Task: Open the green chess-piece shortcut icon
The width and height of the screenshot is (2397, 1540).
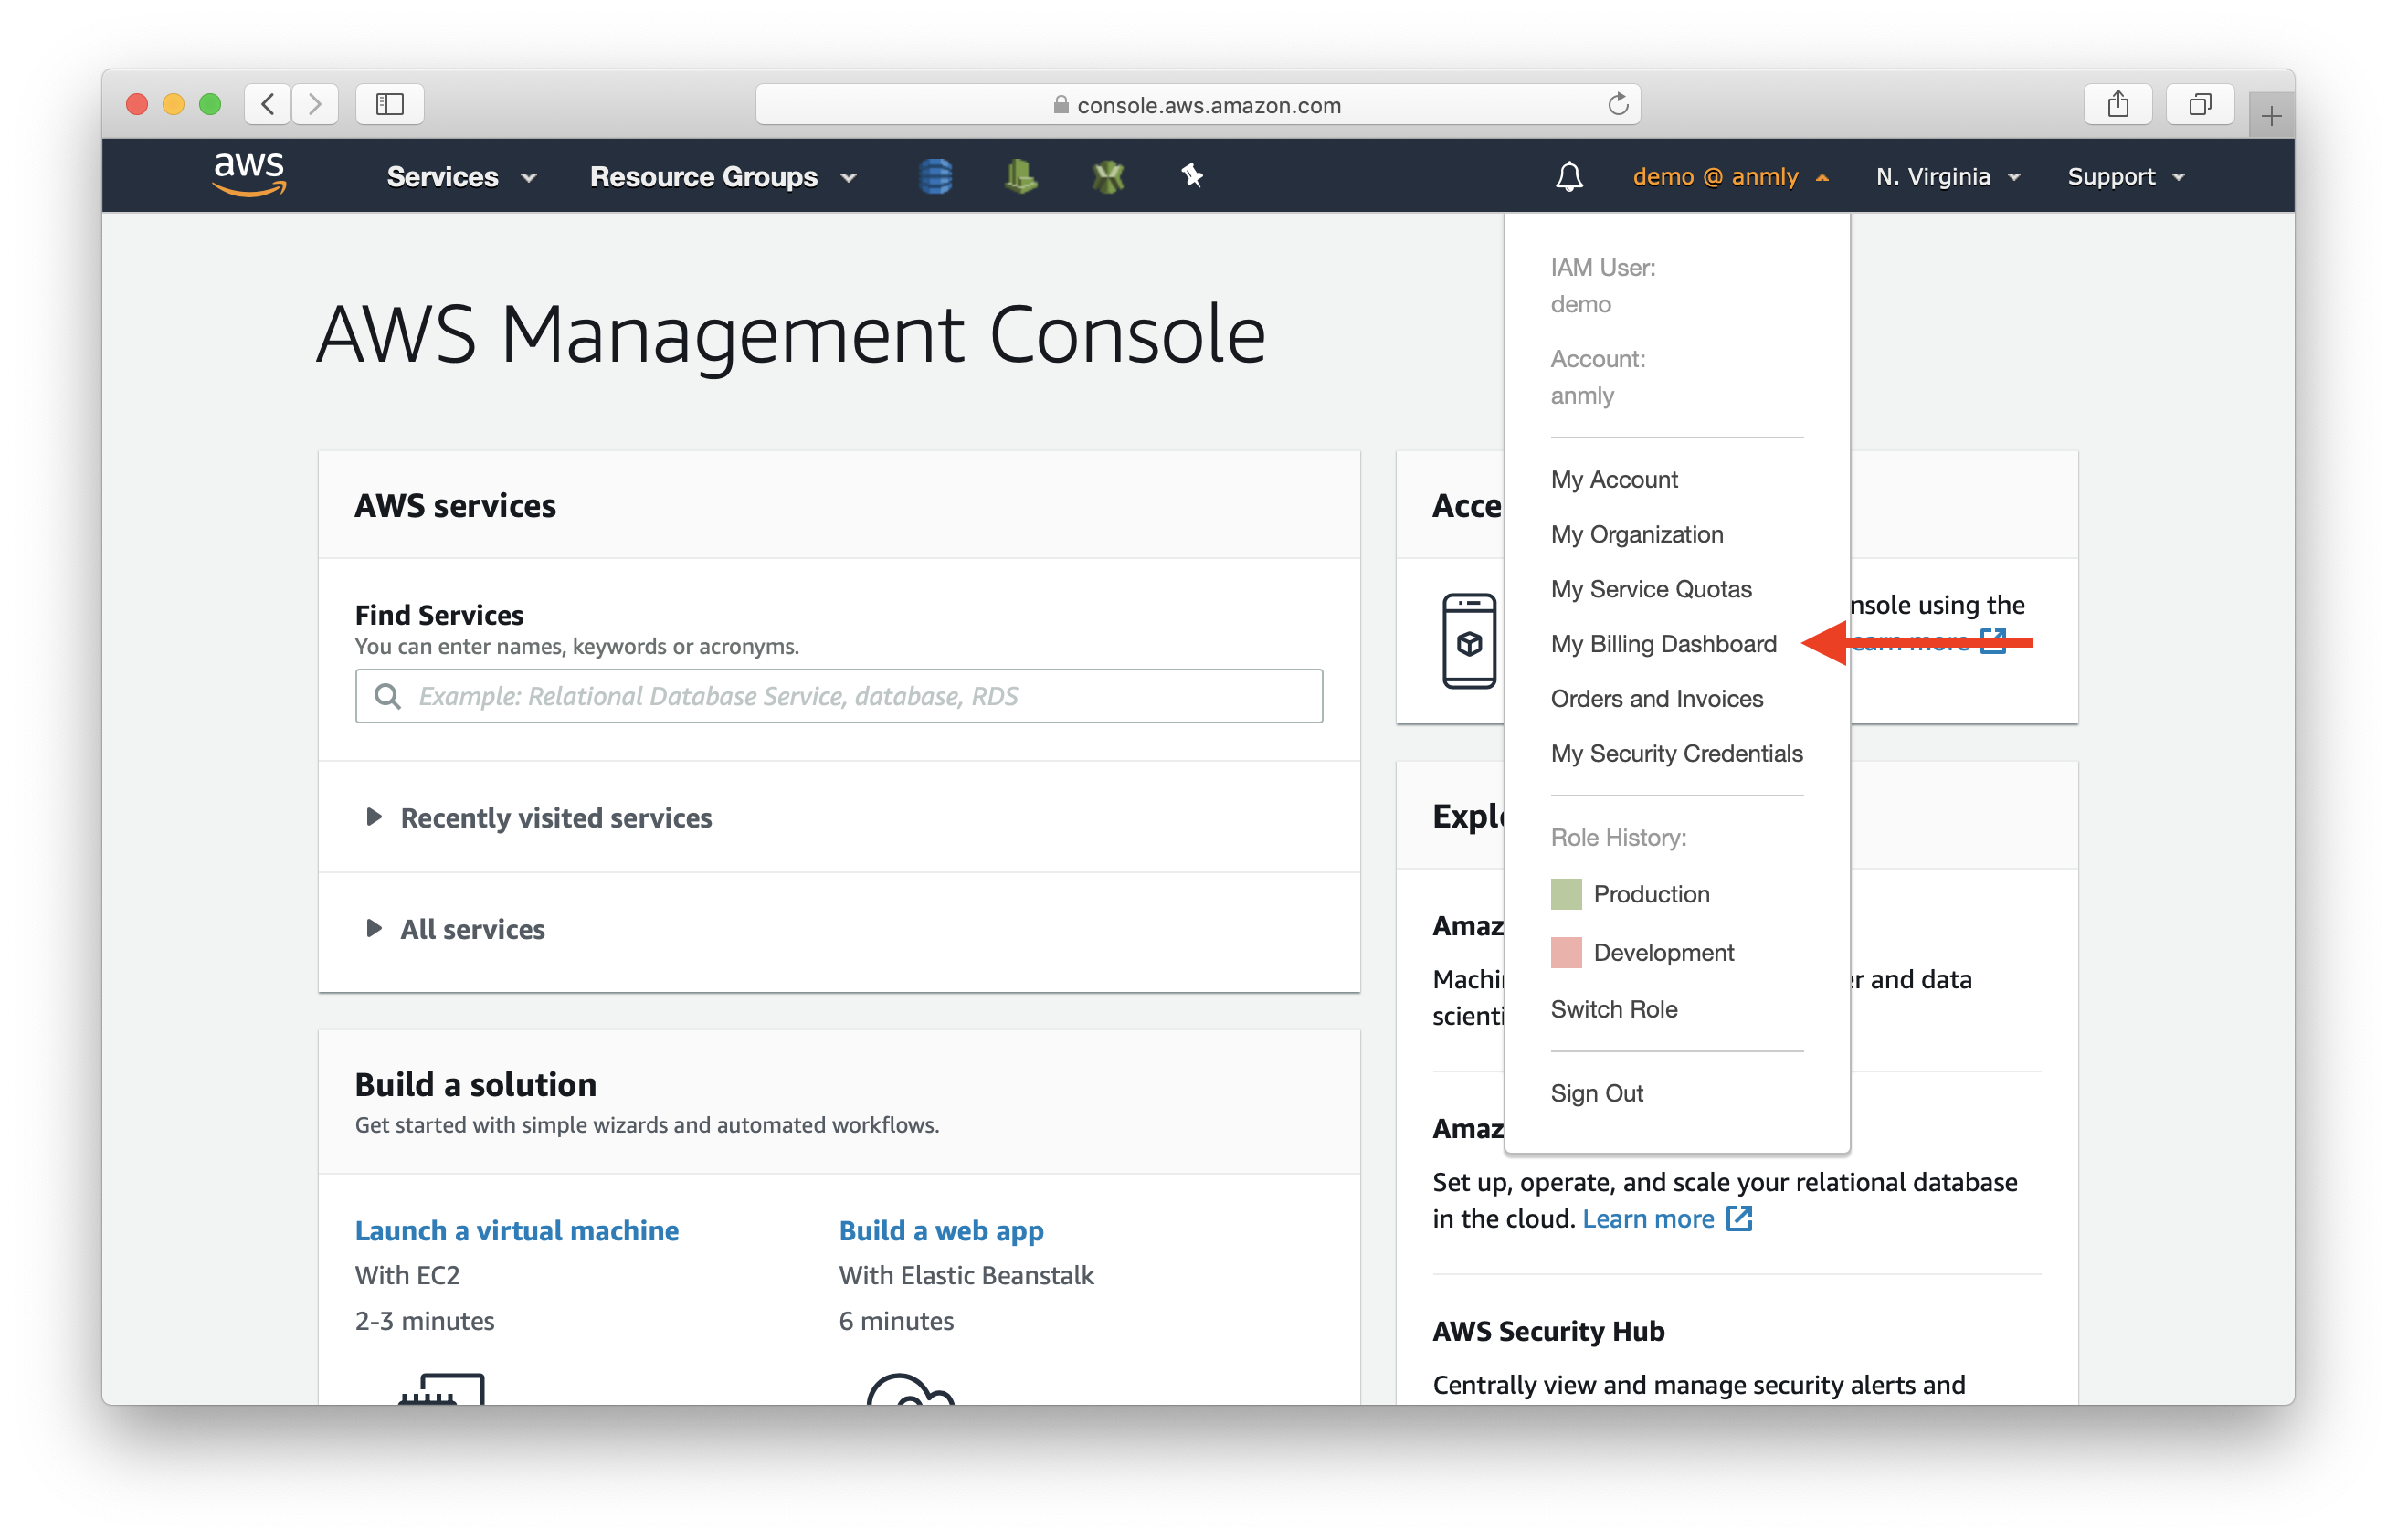Action: 1020,176
